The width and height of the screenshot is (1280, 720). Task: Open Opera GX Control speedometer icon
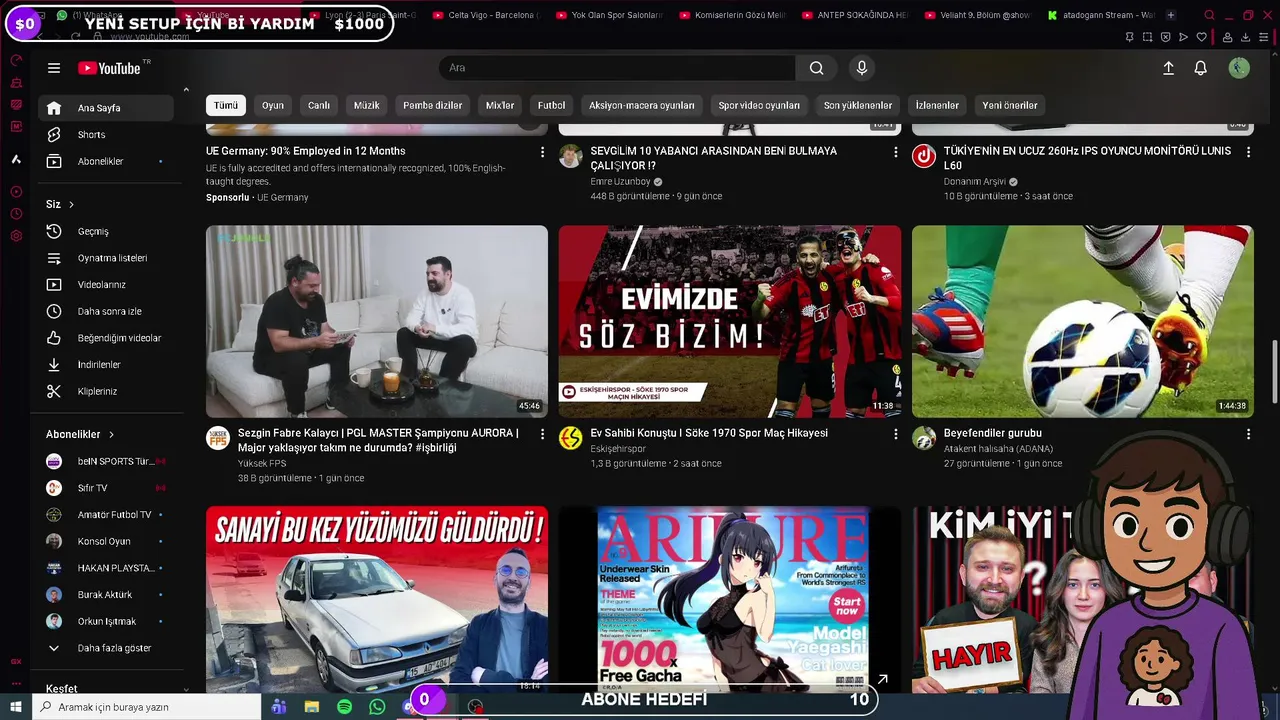[16, 60]
